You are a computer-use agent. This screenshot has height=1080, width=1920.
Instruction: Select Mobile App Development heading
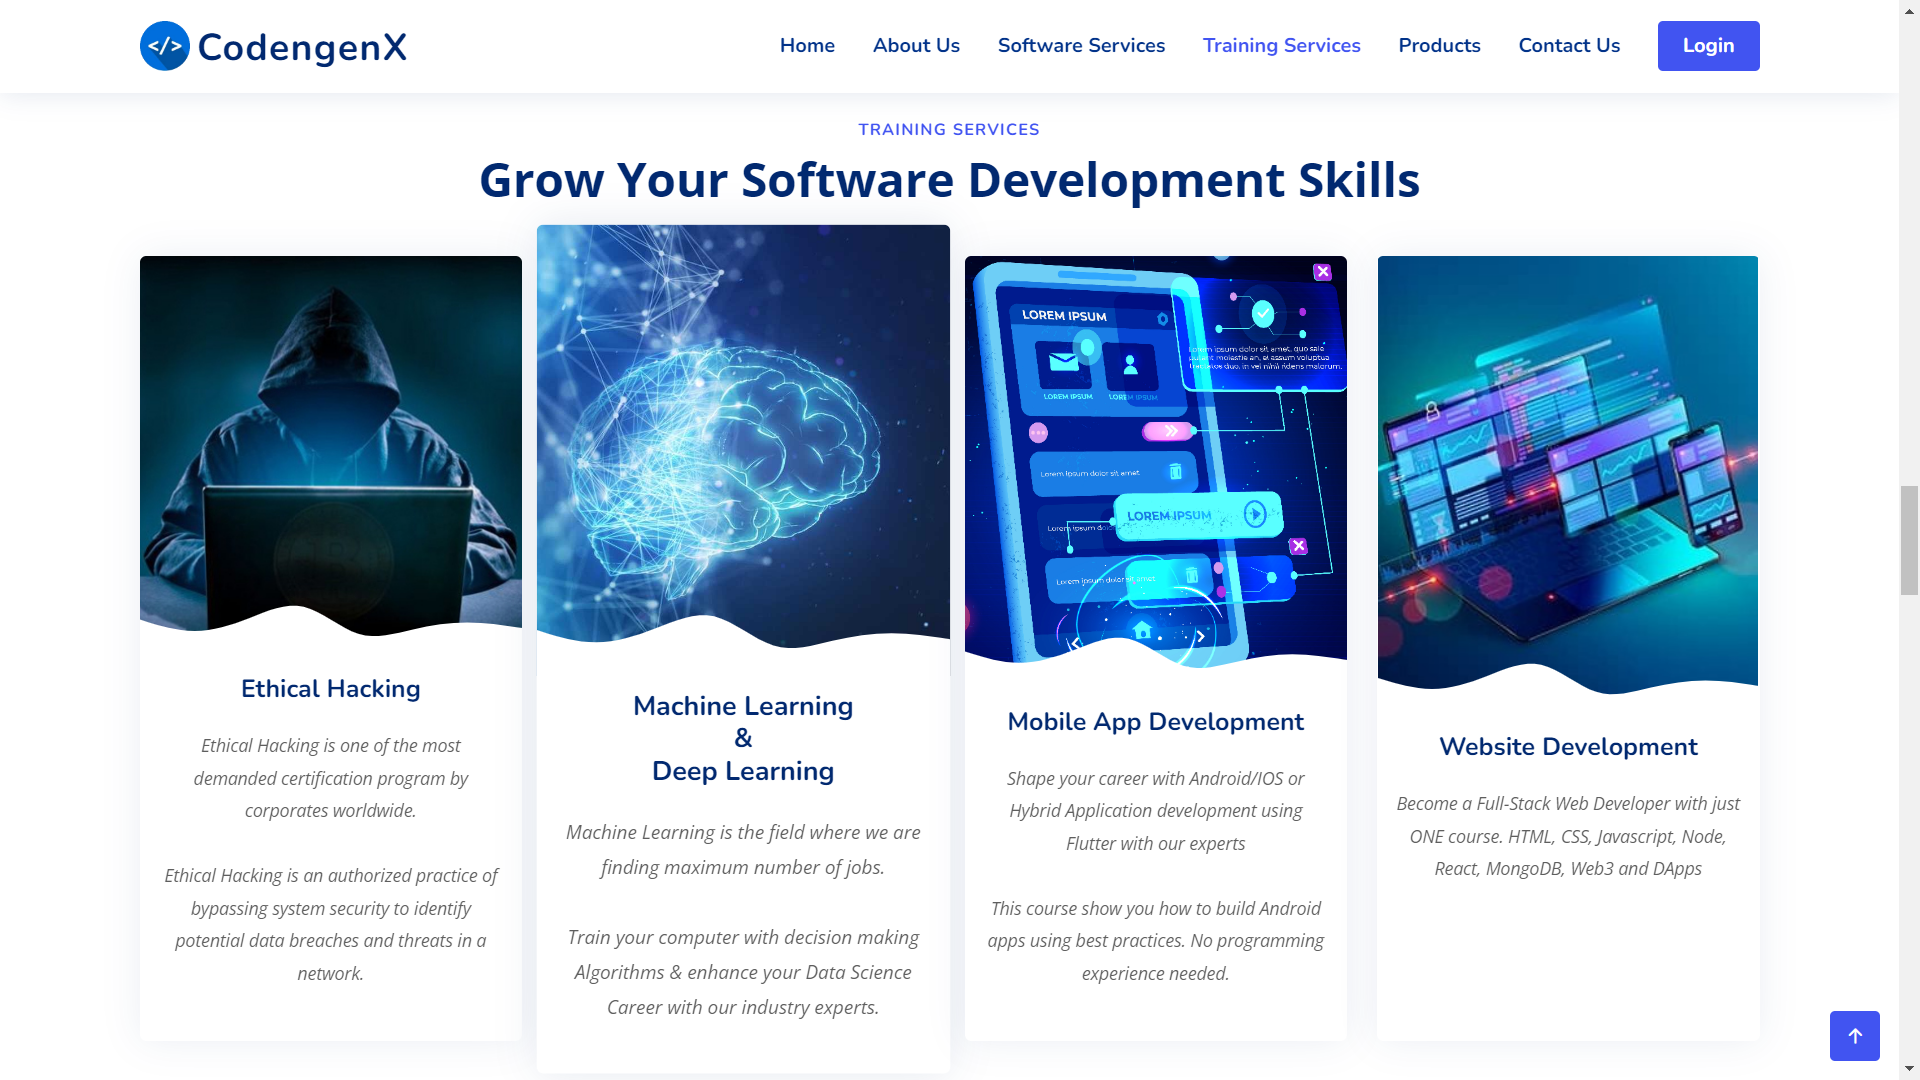pos(1155,722)
